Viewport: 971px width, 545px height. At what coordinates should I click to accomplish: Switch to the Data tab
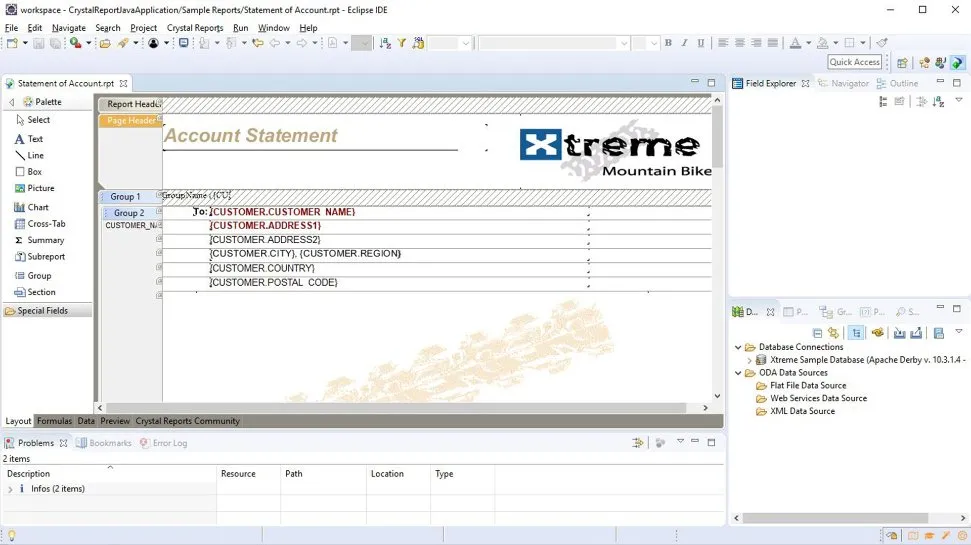tap(86, 421)
